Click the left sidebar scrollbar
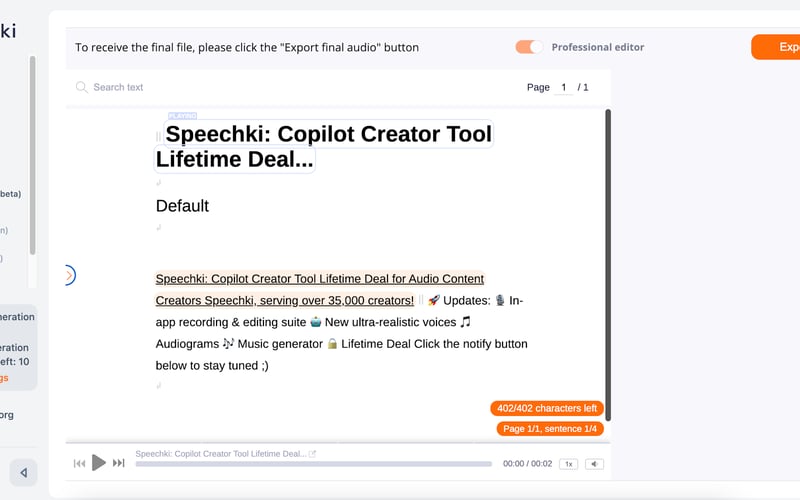The height and width of the screenshot is (500, 800). tap(33, 155)
